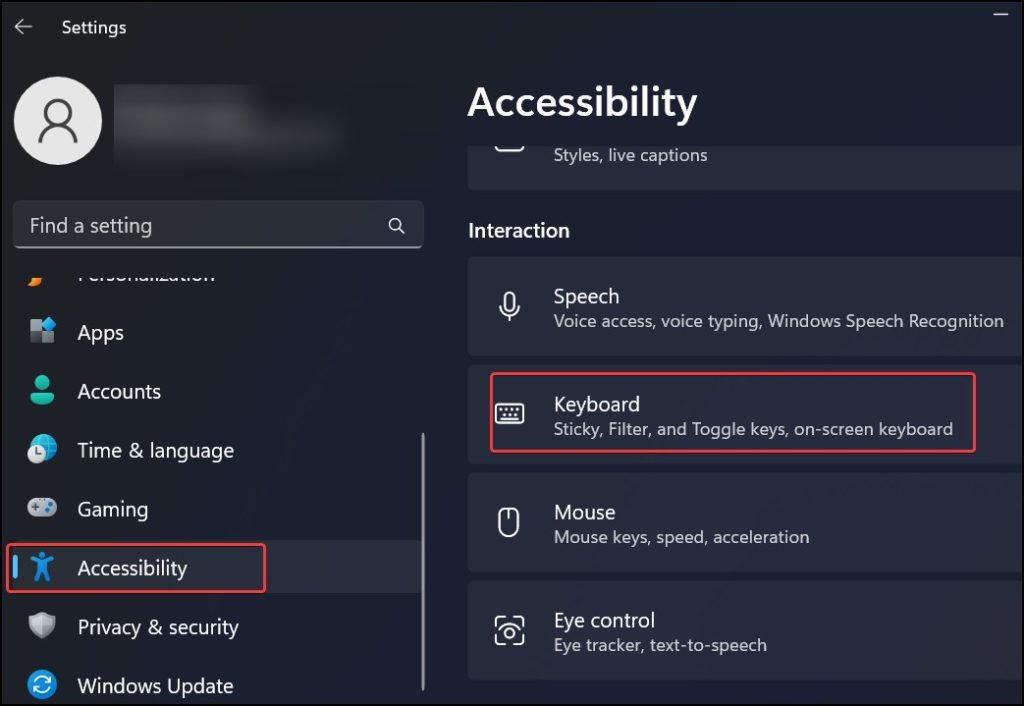
Task: Click the Speech microphone icon
Action: pyautogui.click(x=511, y=306)
